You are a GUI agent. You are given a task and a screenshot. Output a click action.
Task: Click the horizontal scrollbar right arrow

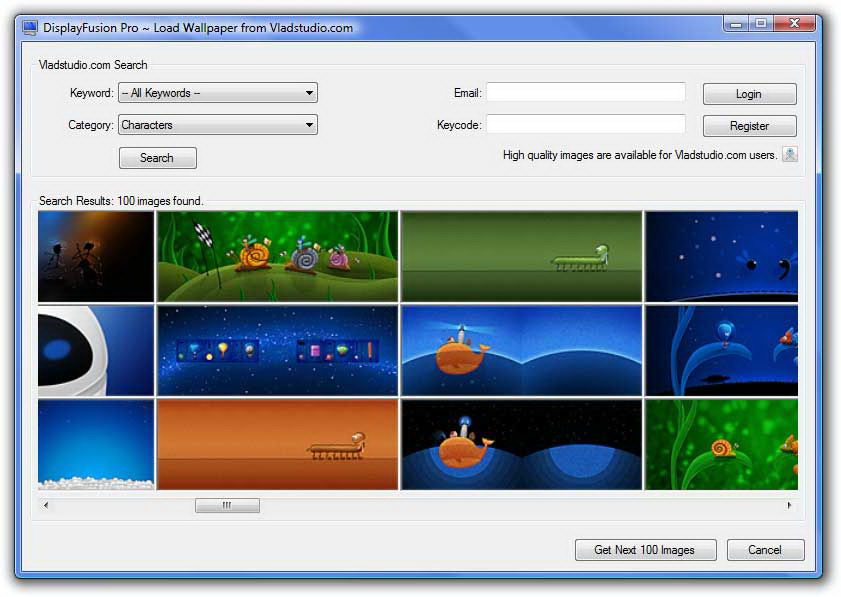[789, 506]
